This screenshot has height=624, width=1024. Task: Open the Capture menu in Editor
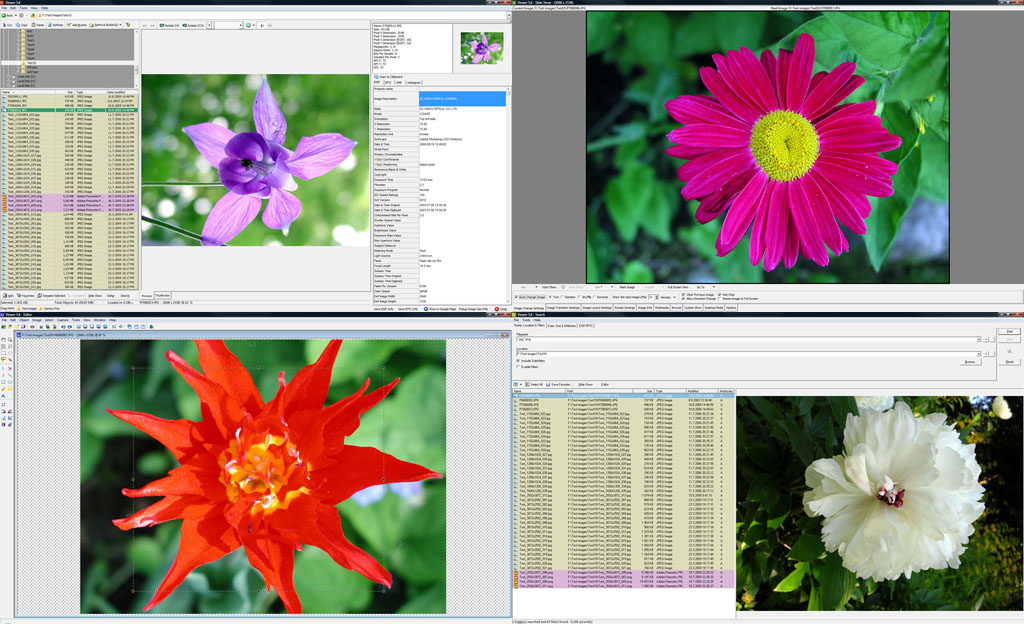[63, 320]
